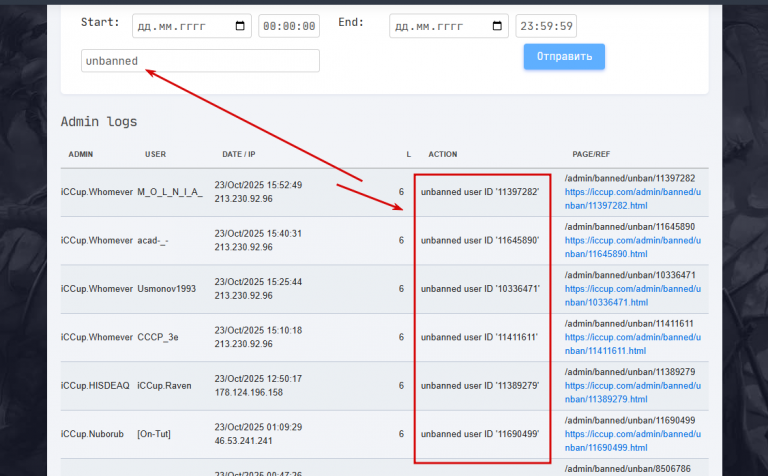Click timestamp 23/Oct/2025 12:50:17
The width and height of the screenshot is (768, 476).
point(258,379)
